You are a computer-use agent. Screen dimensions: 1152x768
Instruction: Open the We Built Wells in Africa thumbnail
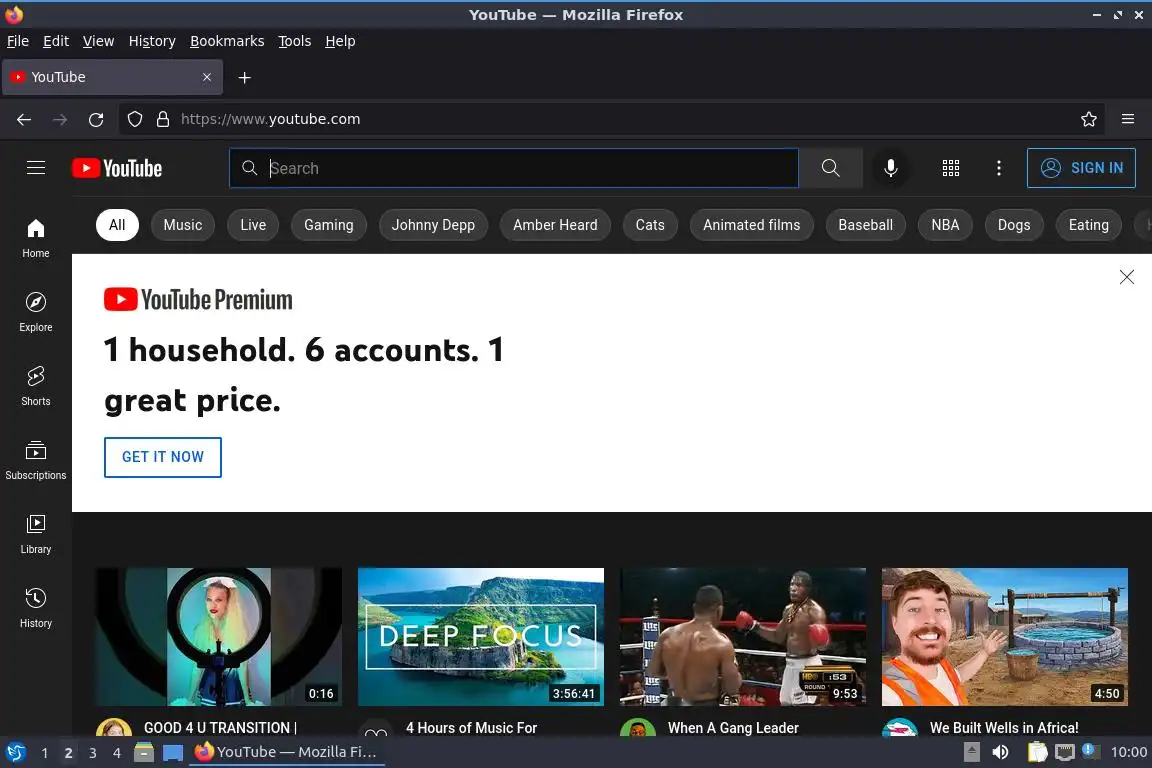(x=1004, y=636)
